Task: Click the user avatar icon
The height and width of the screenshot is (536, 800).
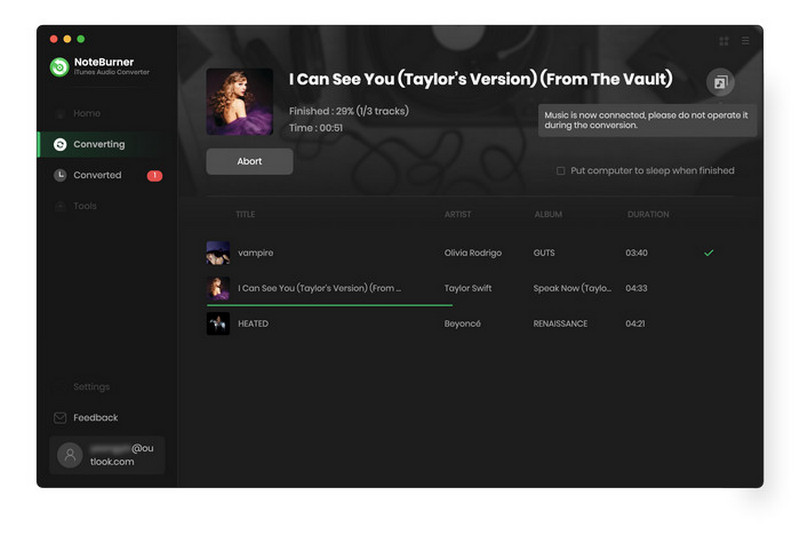Action: [x=70, y=455]
